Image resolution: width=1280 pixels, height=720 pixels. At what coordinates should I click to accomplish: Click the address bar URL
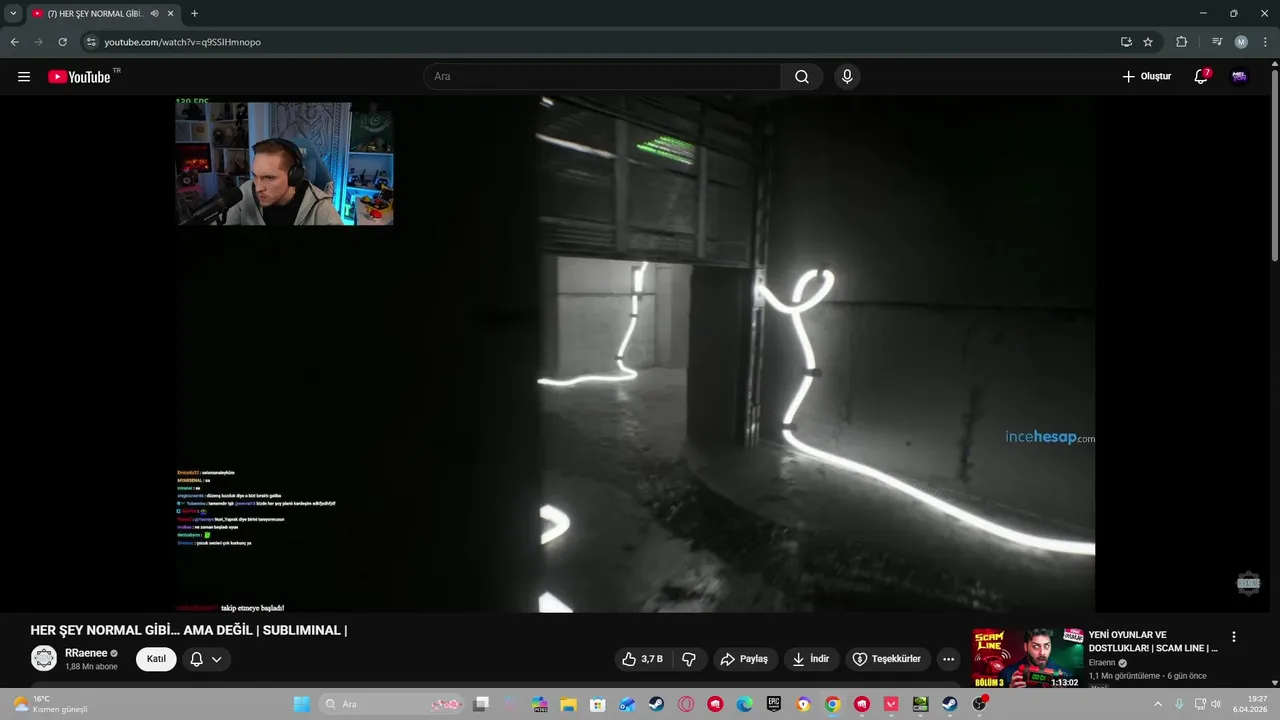pos(182,42)
